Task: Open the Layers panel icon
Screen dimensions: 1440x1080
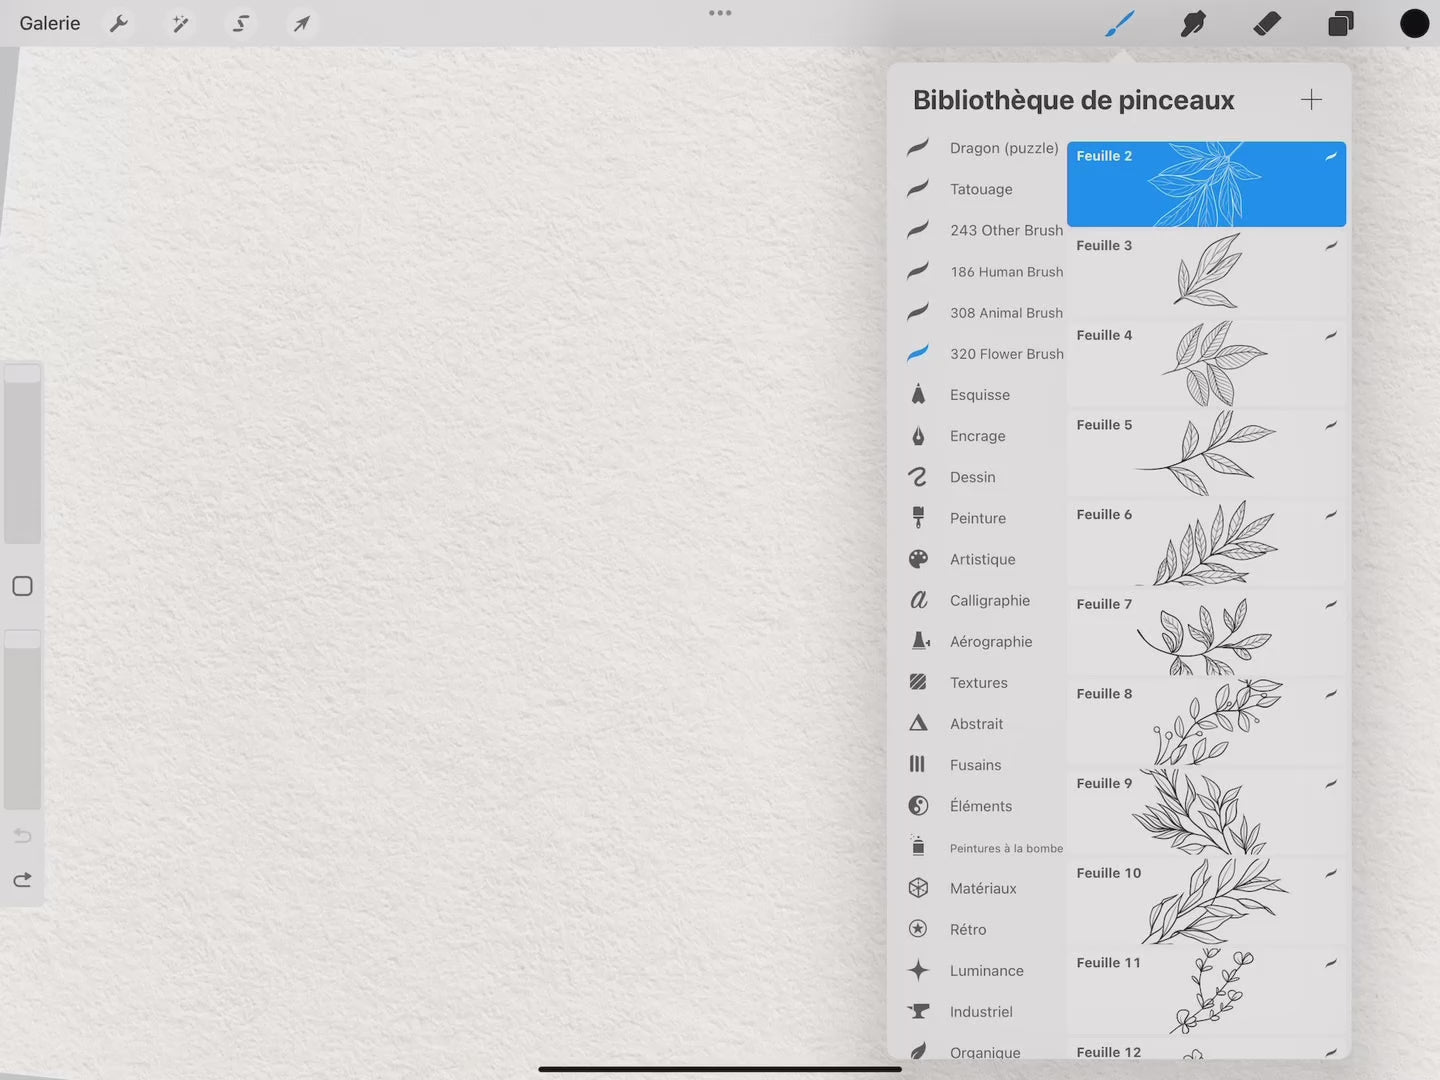Action: (1341, 23)
